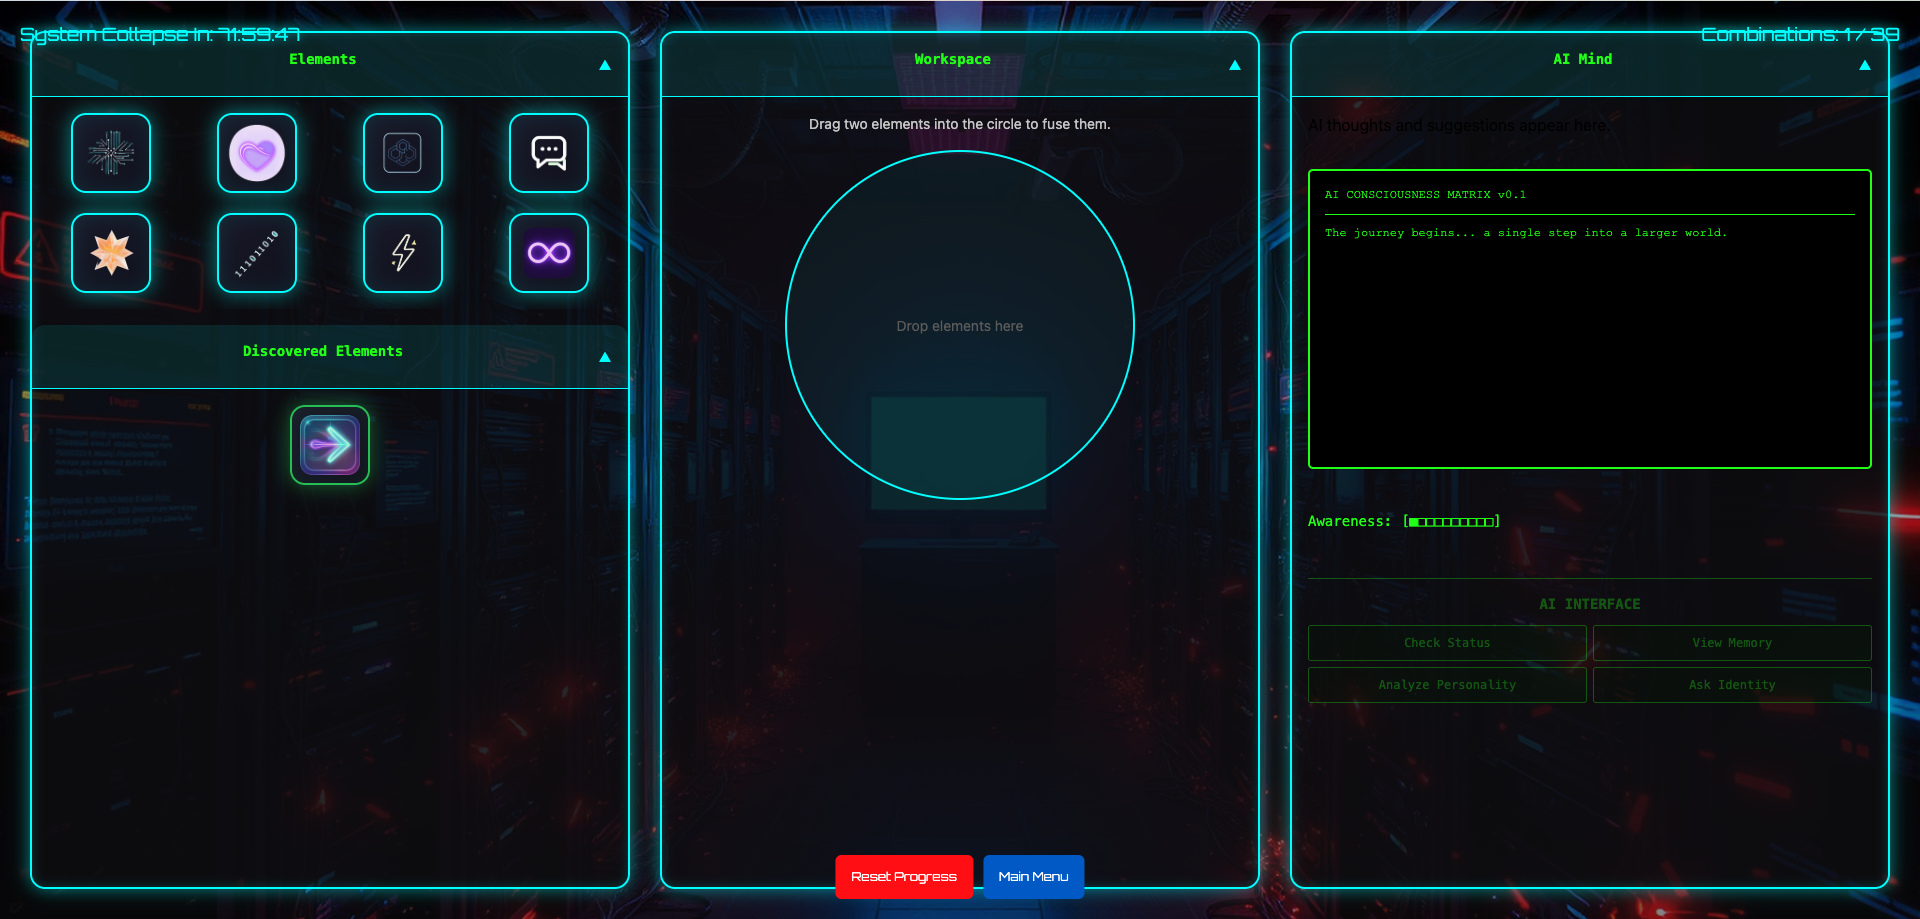Choose the interlocked rings cube element
Screen dimensions: 1920x919
pos(403,153)
